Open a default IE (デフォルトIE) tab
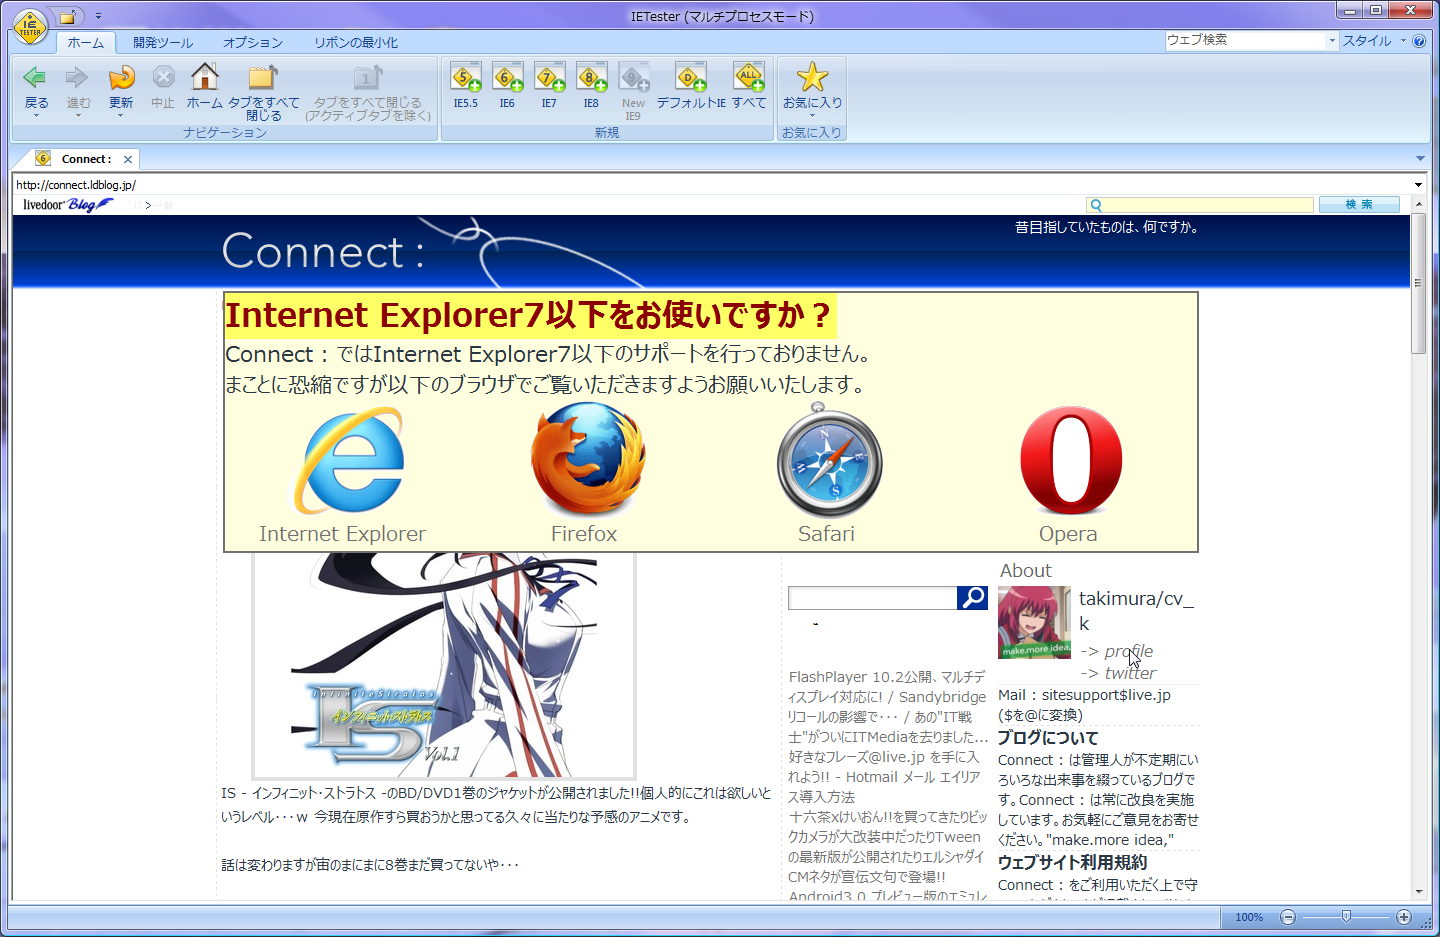 pos(691,77)
